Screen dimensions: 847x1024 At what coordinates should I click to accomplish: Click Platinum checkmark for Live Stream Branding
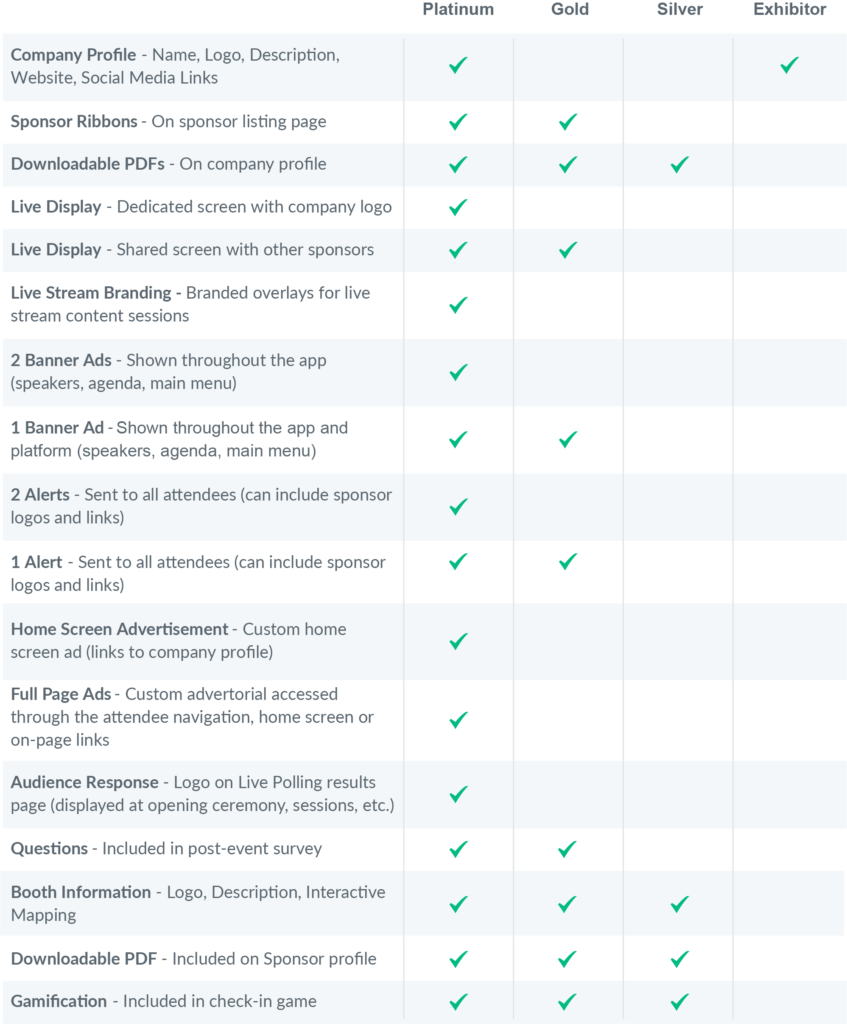458,305
